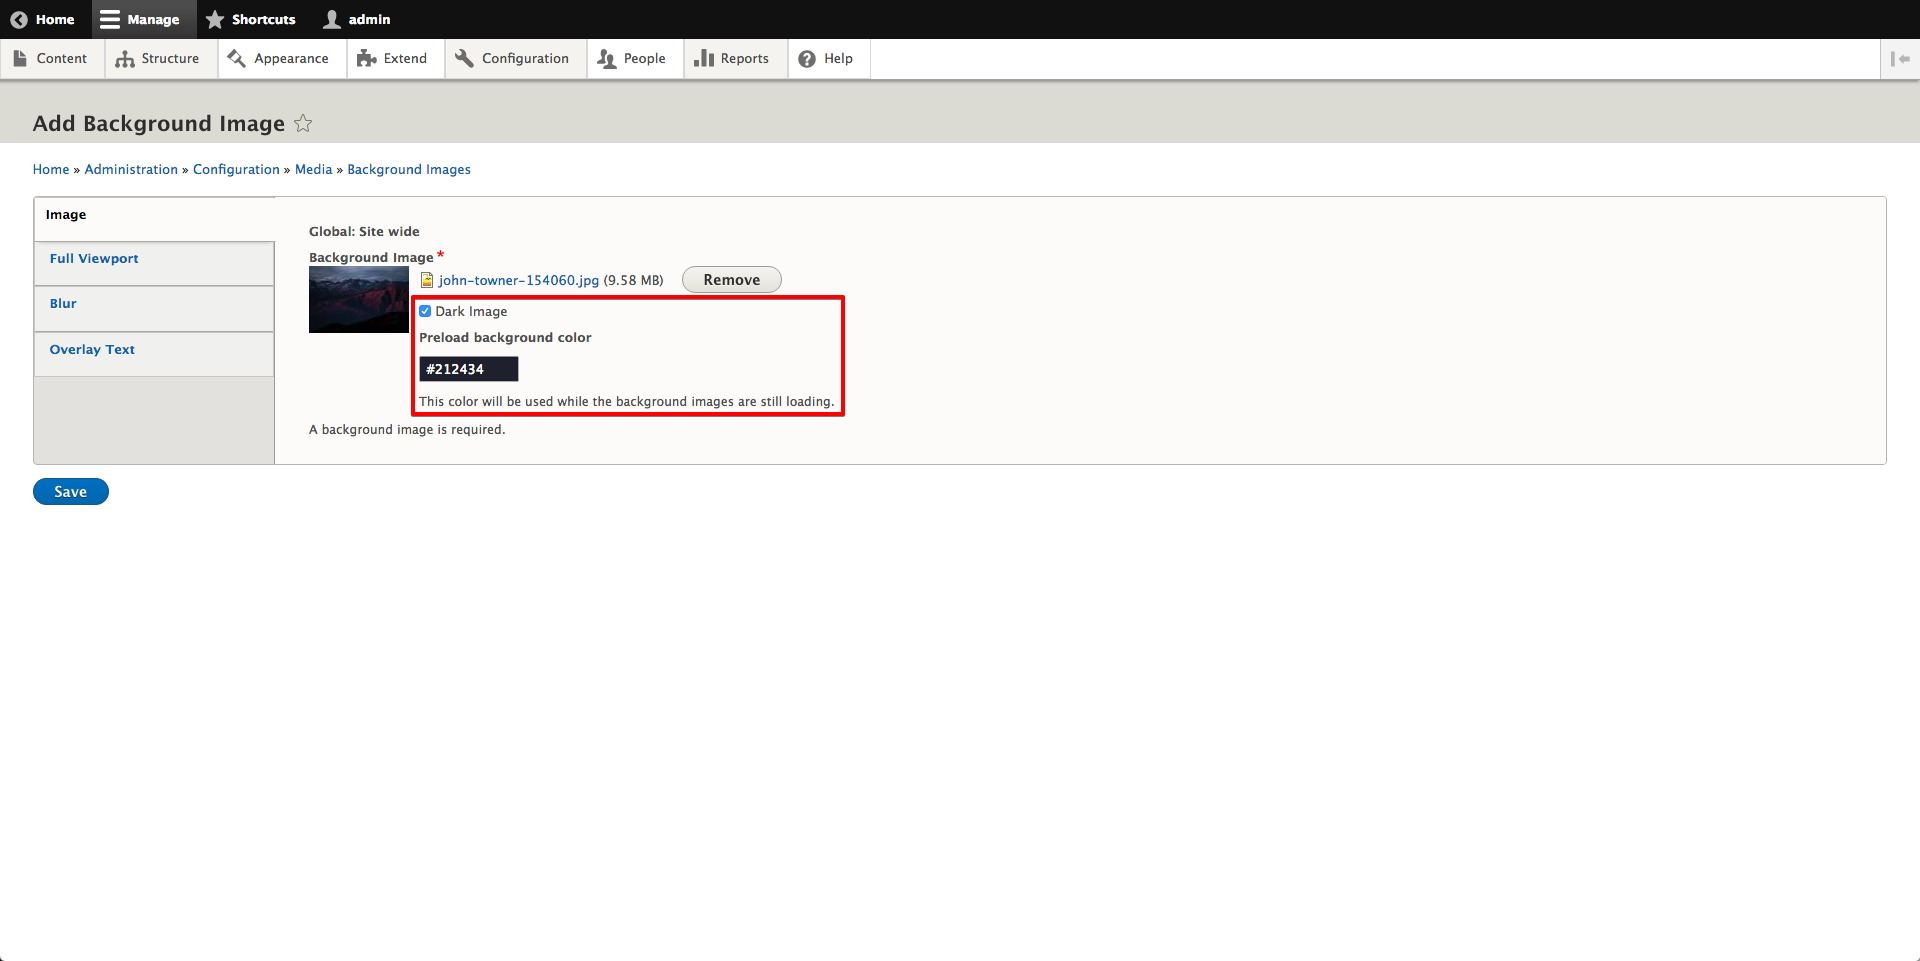Switch to the Full Viewport tab

click(94, 259)
